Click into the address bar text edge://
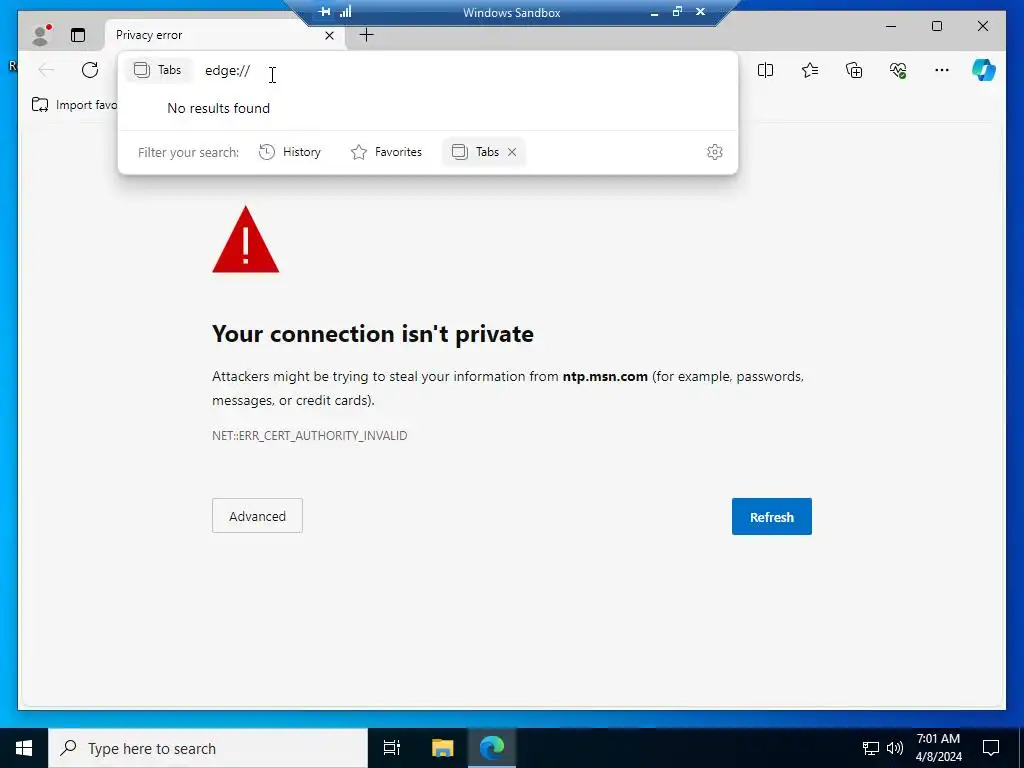1024x768 pixels. 228,71
